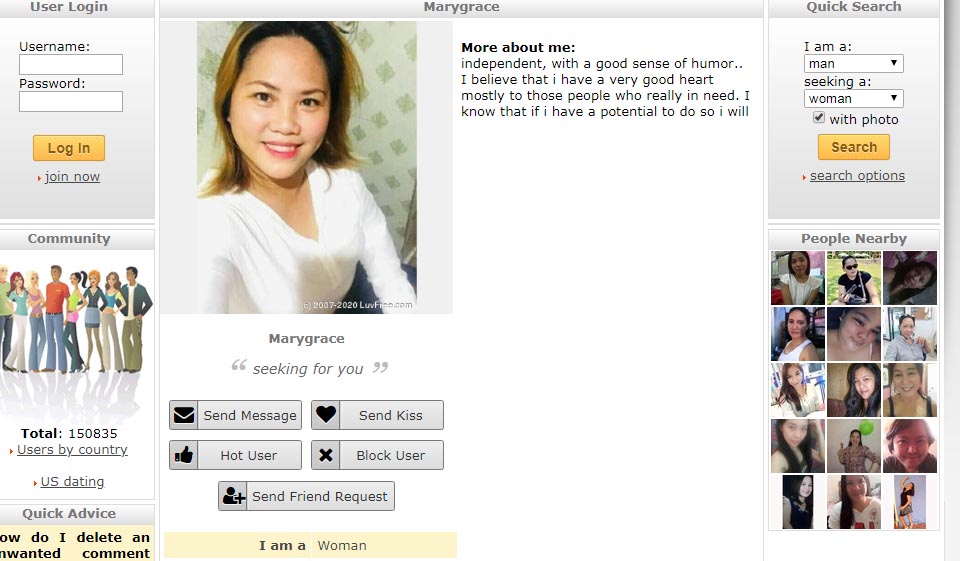This screenshot has width=960, height=561.
Task: Click the envelope icon on Send Message
Action: [184, 415]
